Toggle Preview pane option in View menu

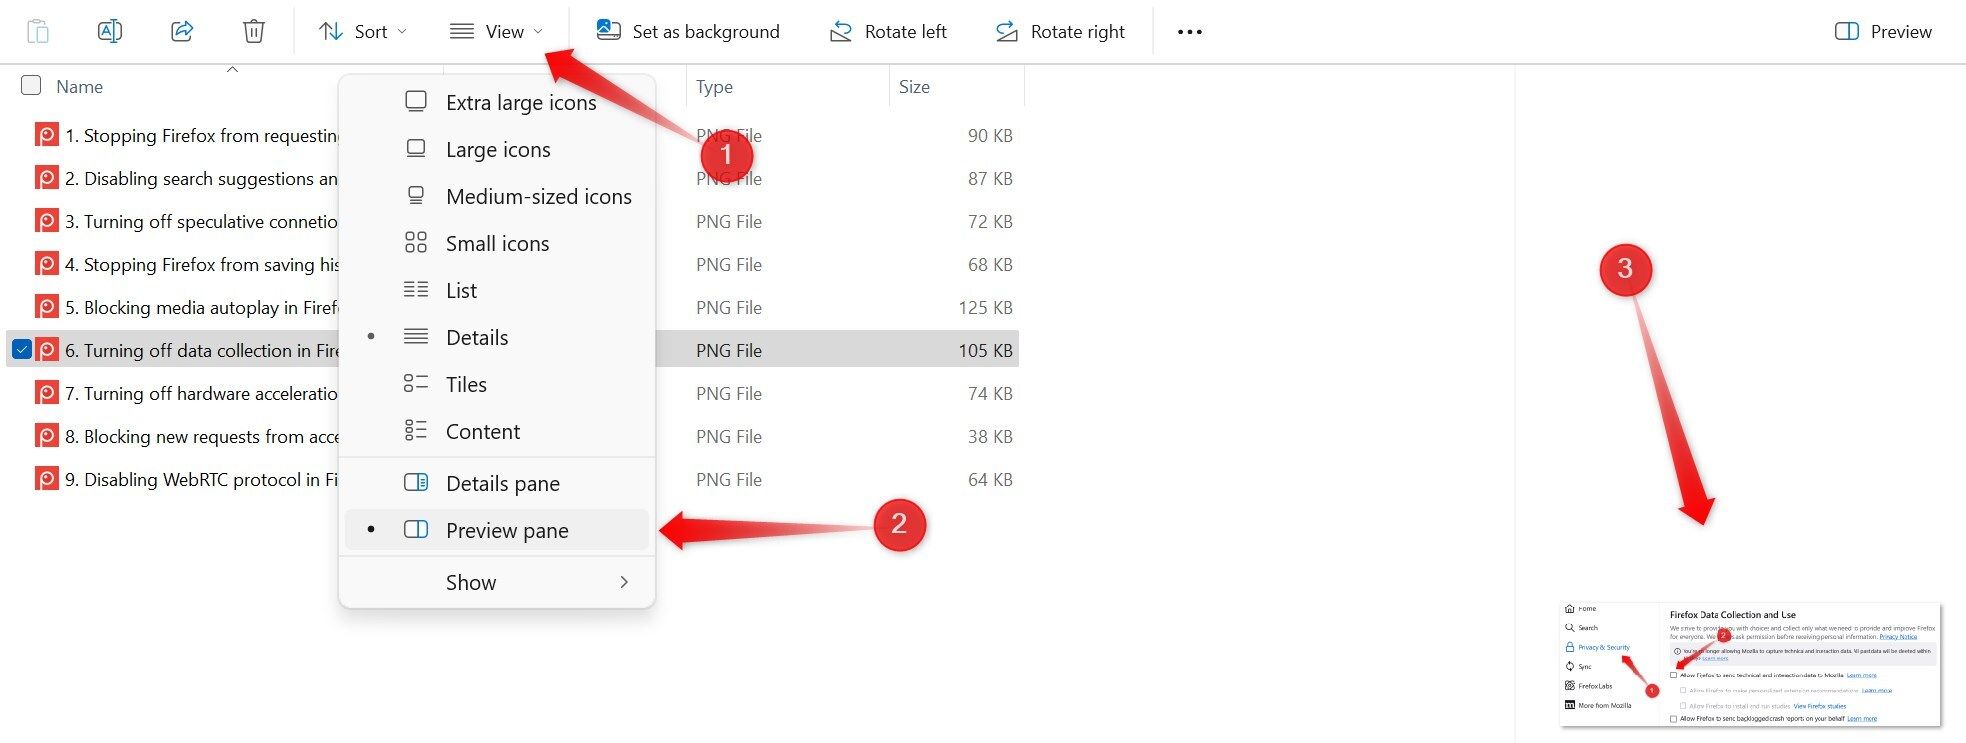pyautogui.click(x=506, y=530)
